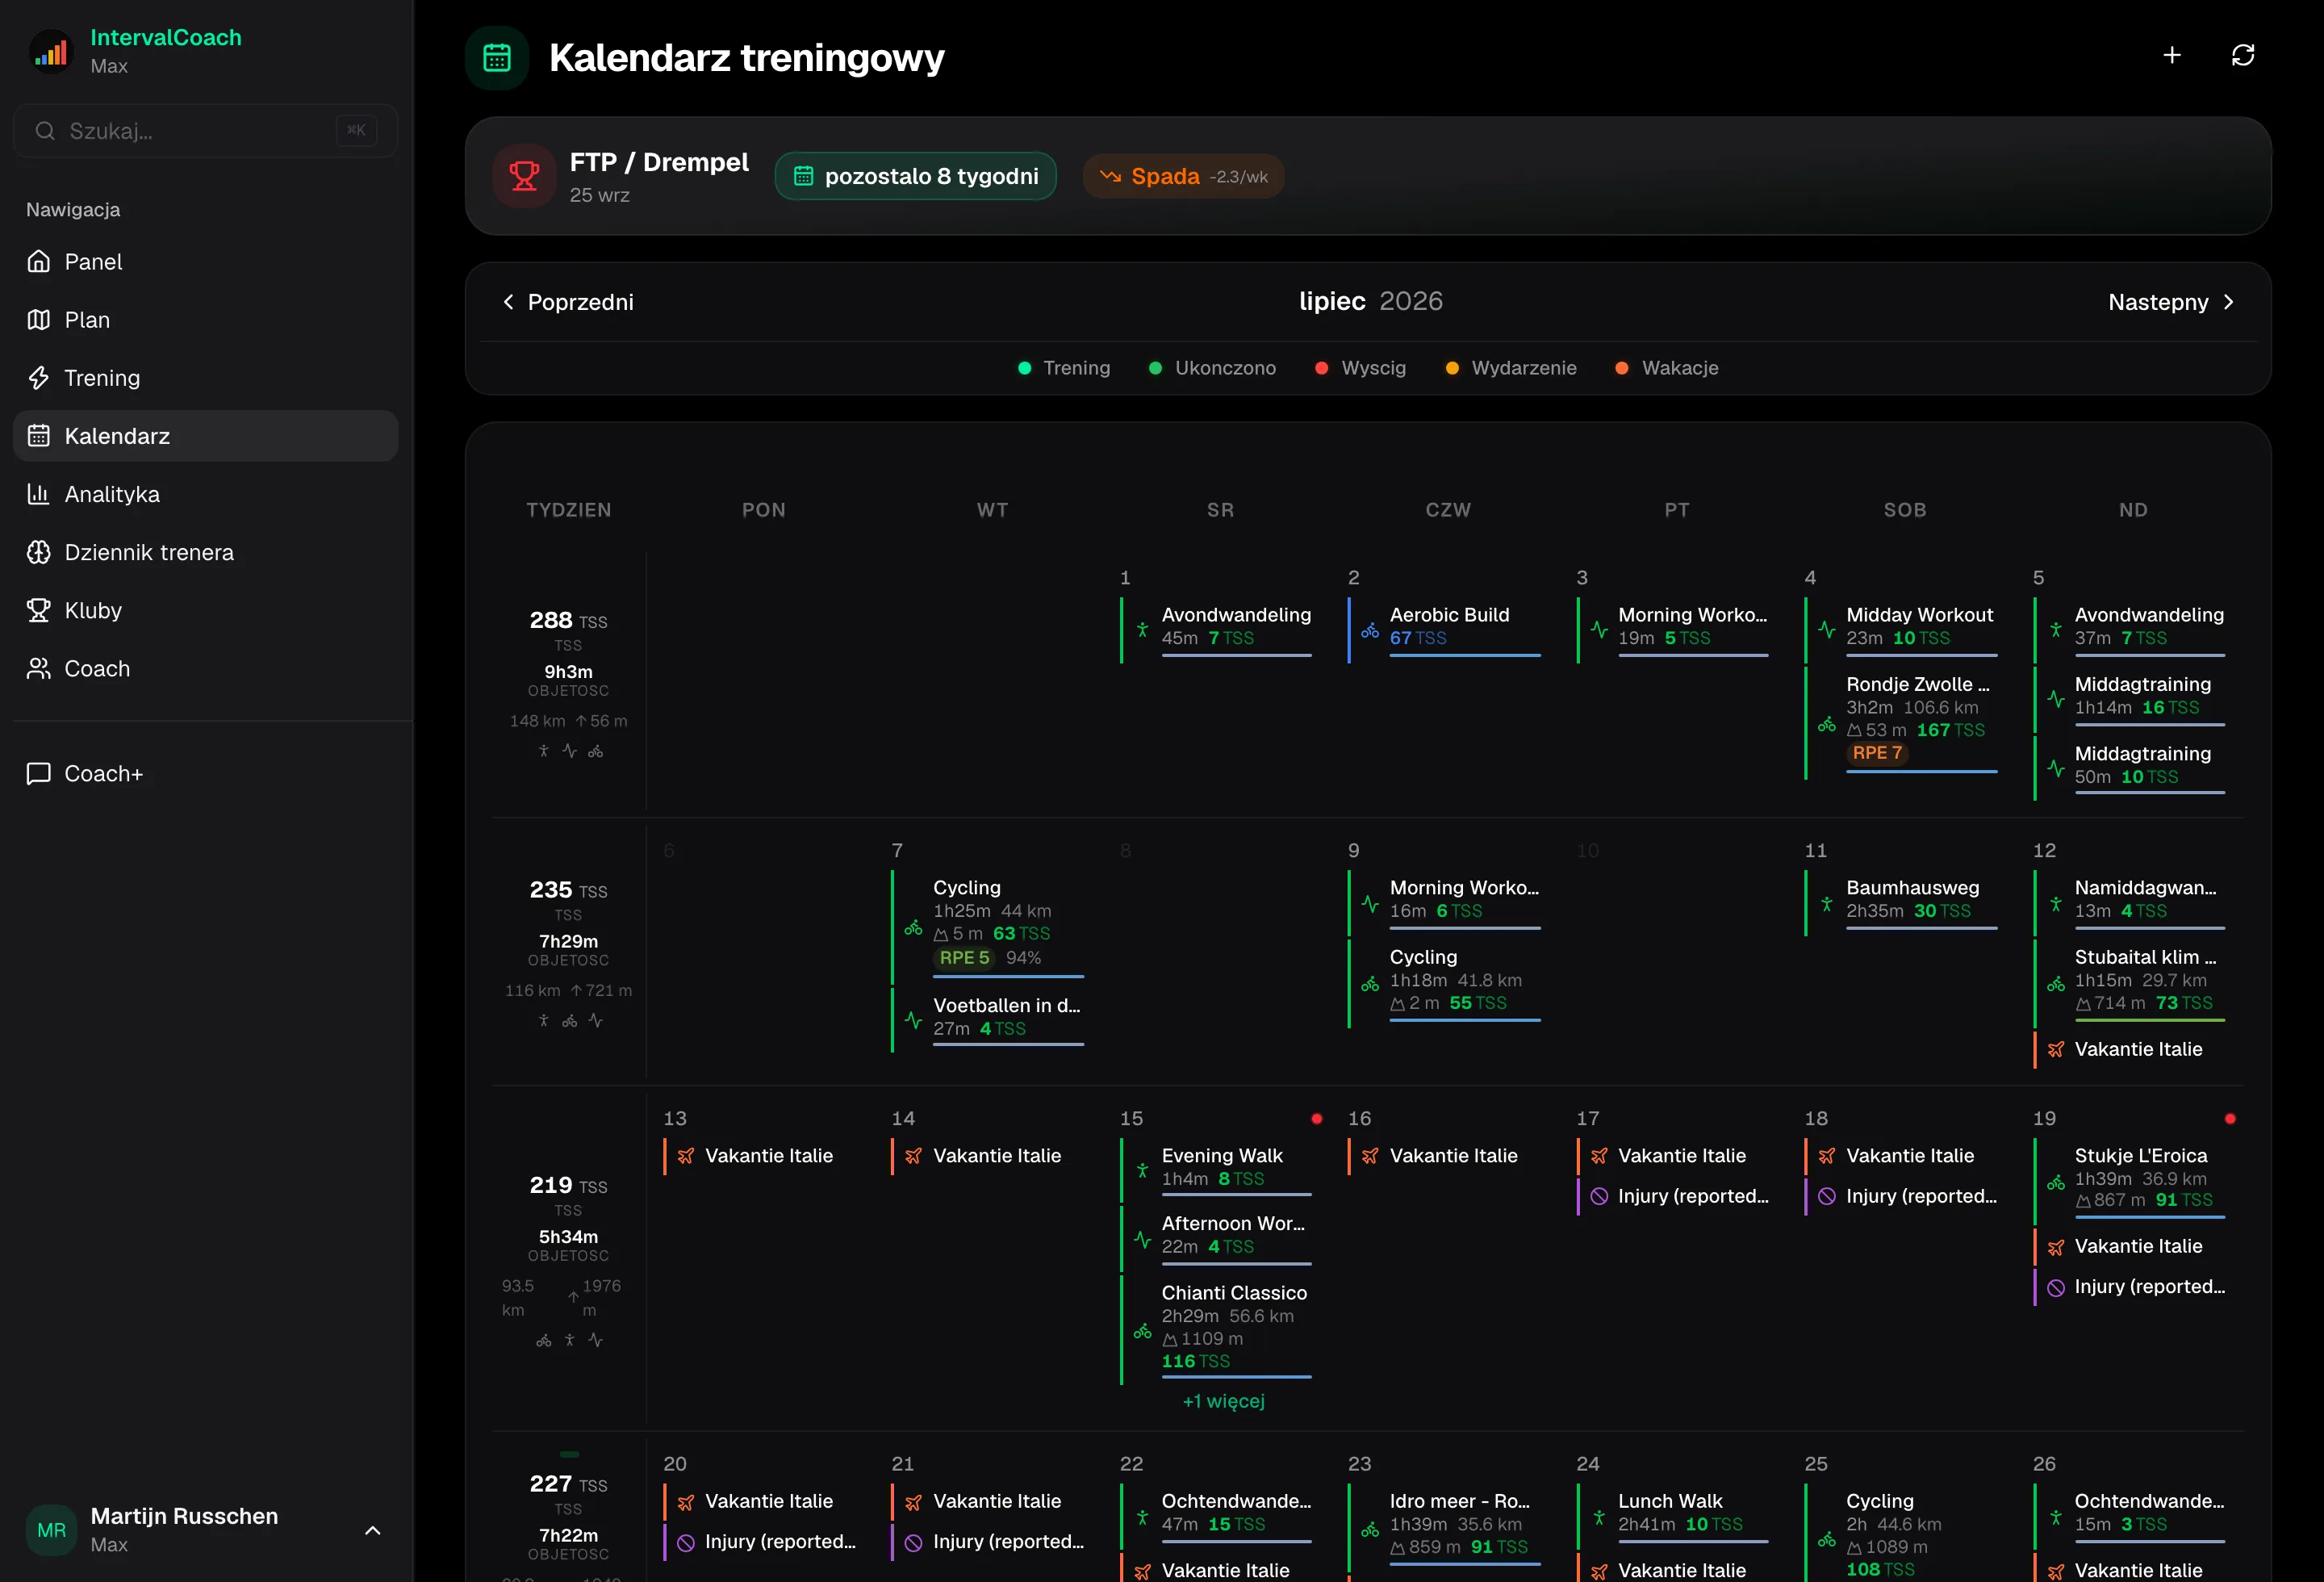Open Analityka section
Viewport: 2324px width, 1582px height.
coord(205,494)
